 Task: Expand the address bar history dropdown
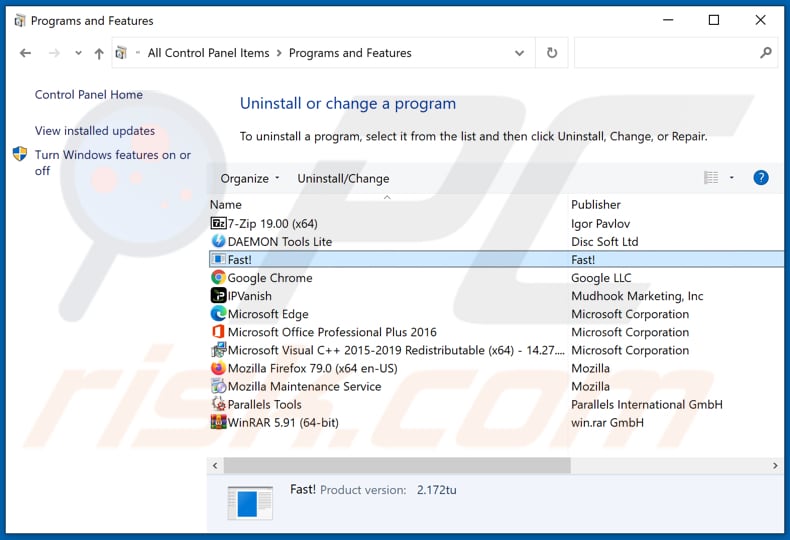coord(519,53)
